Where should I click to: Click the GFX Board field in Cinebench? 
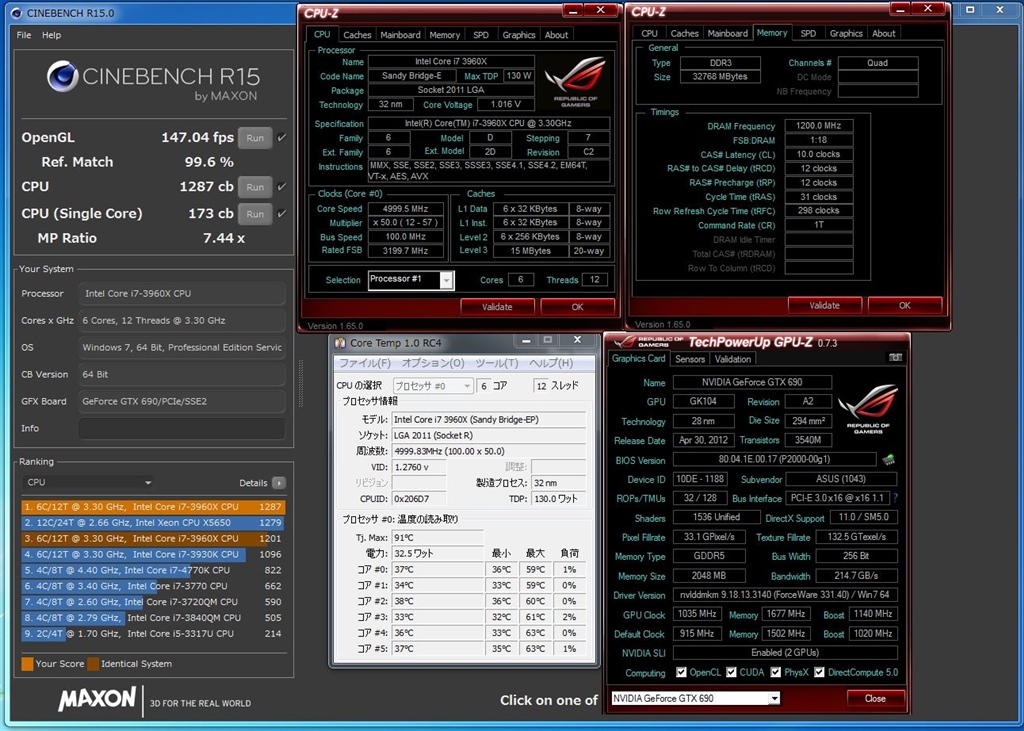(x=182, y=402)
